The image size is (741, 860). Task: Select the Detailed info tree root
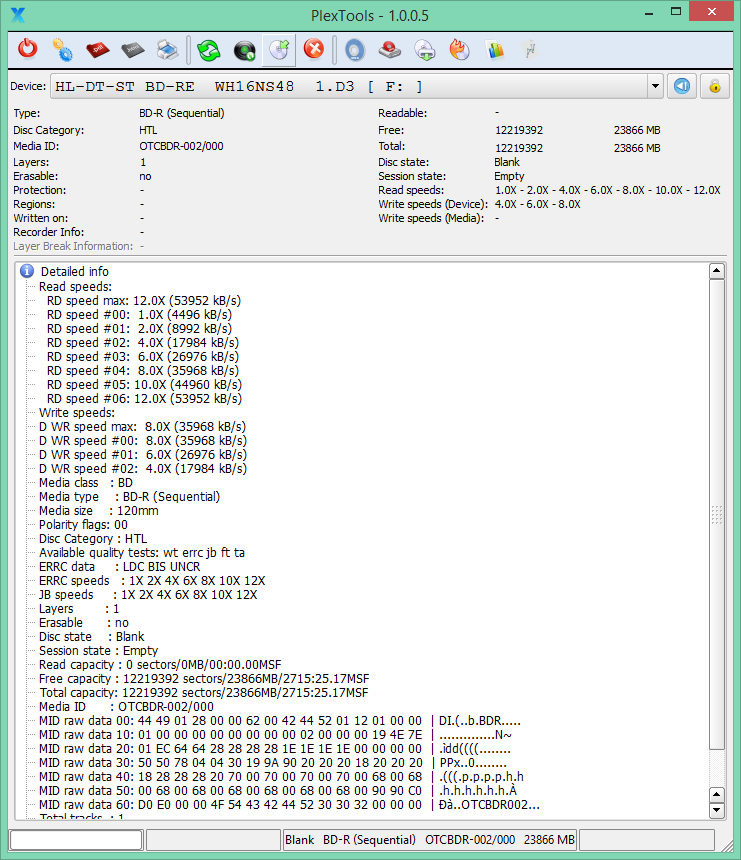pos(75,271)
